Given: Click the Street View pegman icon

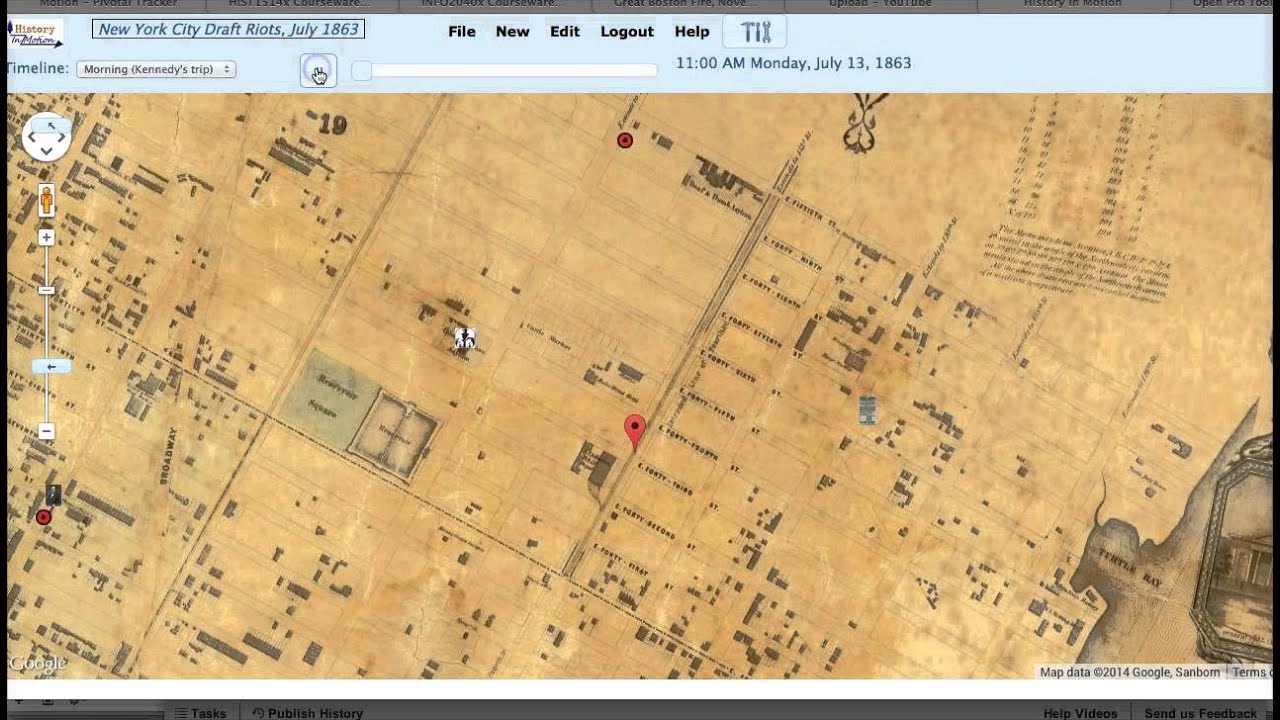Looking at the screenshot, I should coord(46,200).
